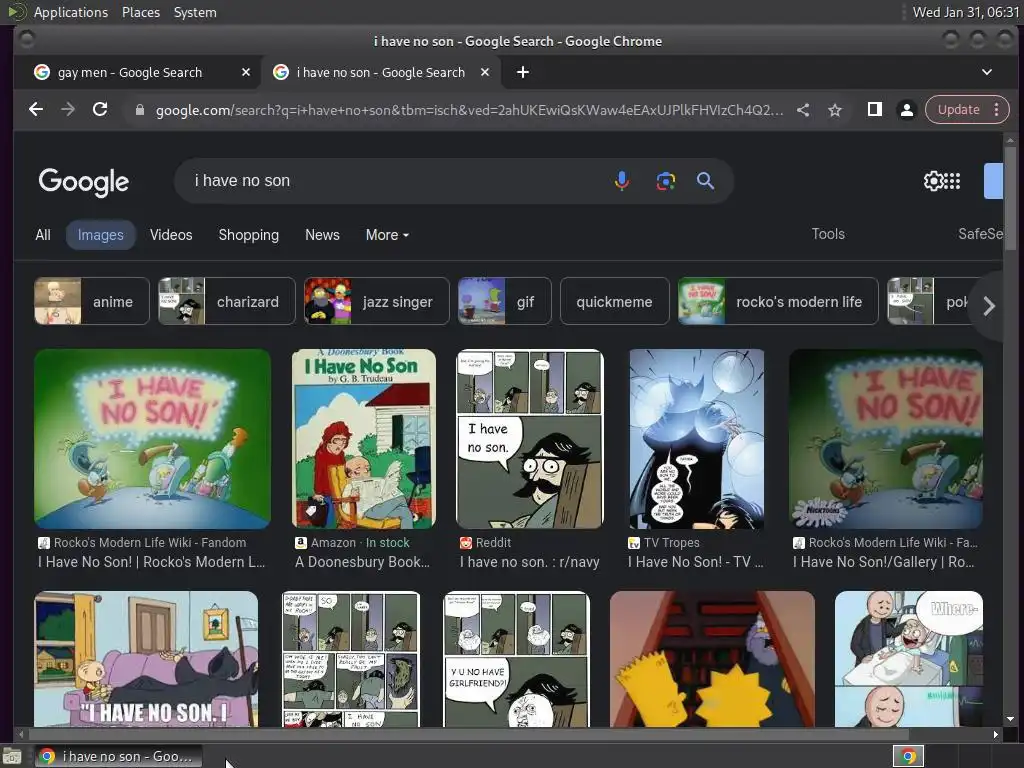Click the browser Back arrow

[x=36, y=110]
